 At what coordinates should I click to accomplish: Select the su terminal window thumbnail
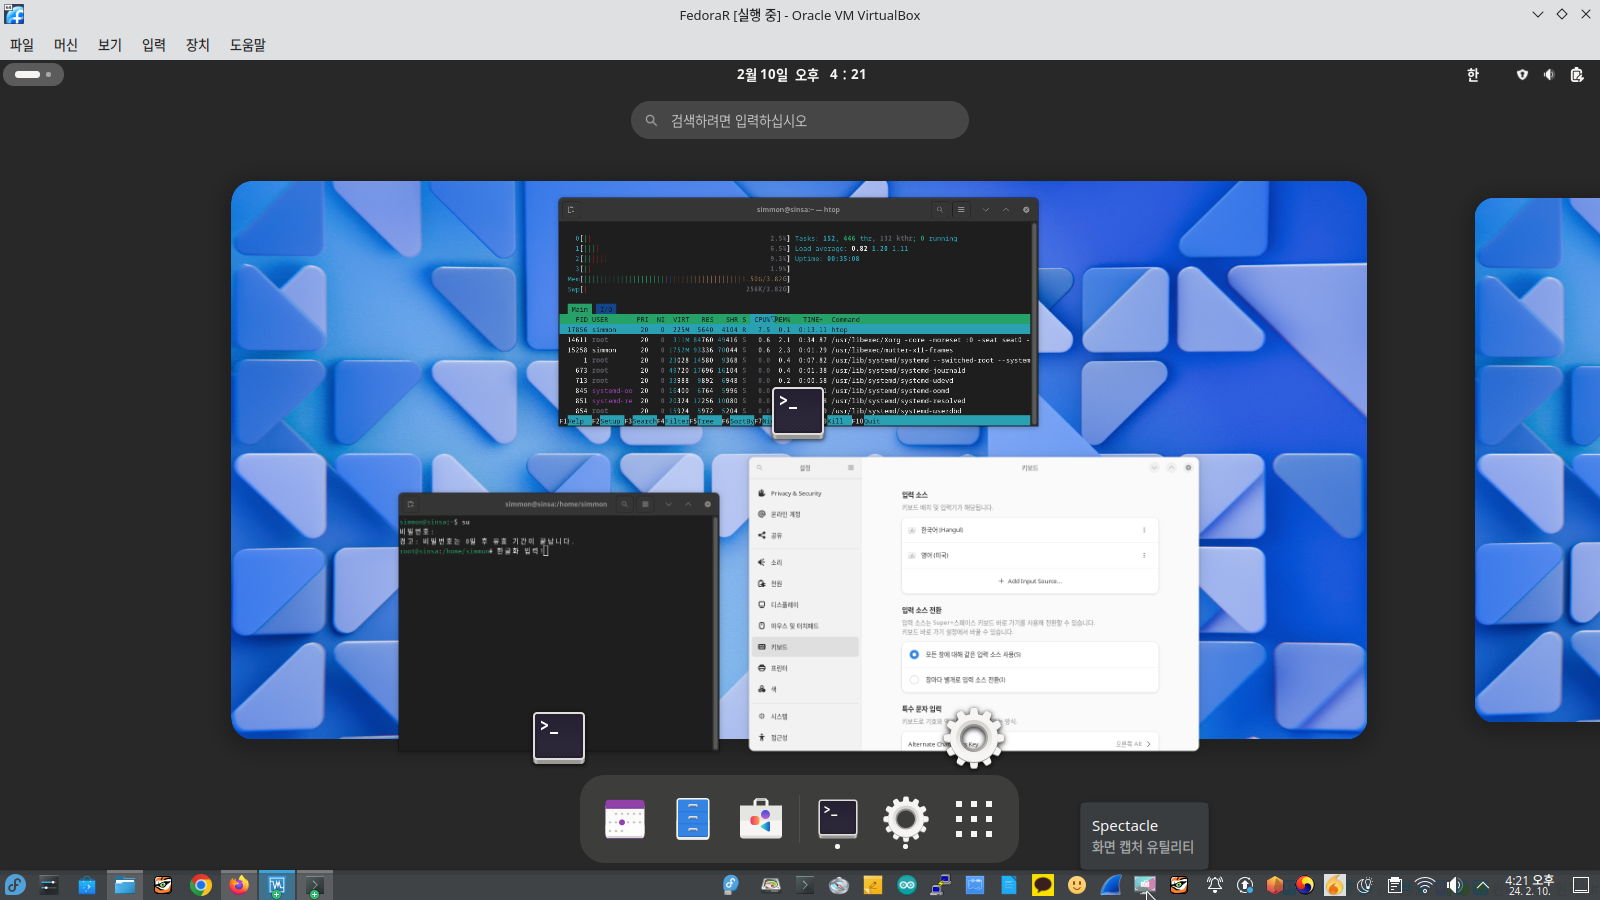tap(558, 621)
